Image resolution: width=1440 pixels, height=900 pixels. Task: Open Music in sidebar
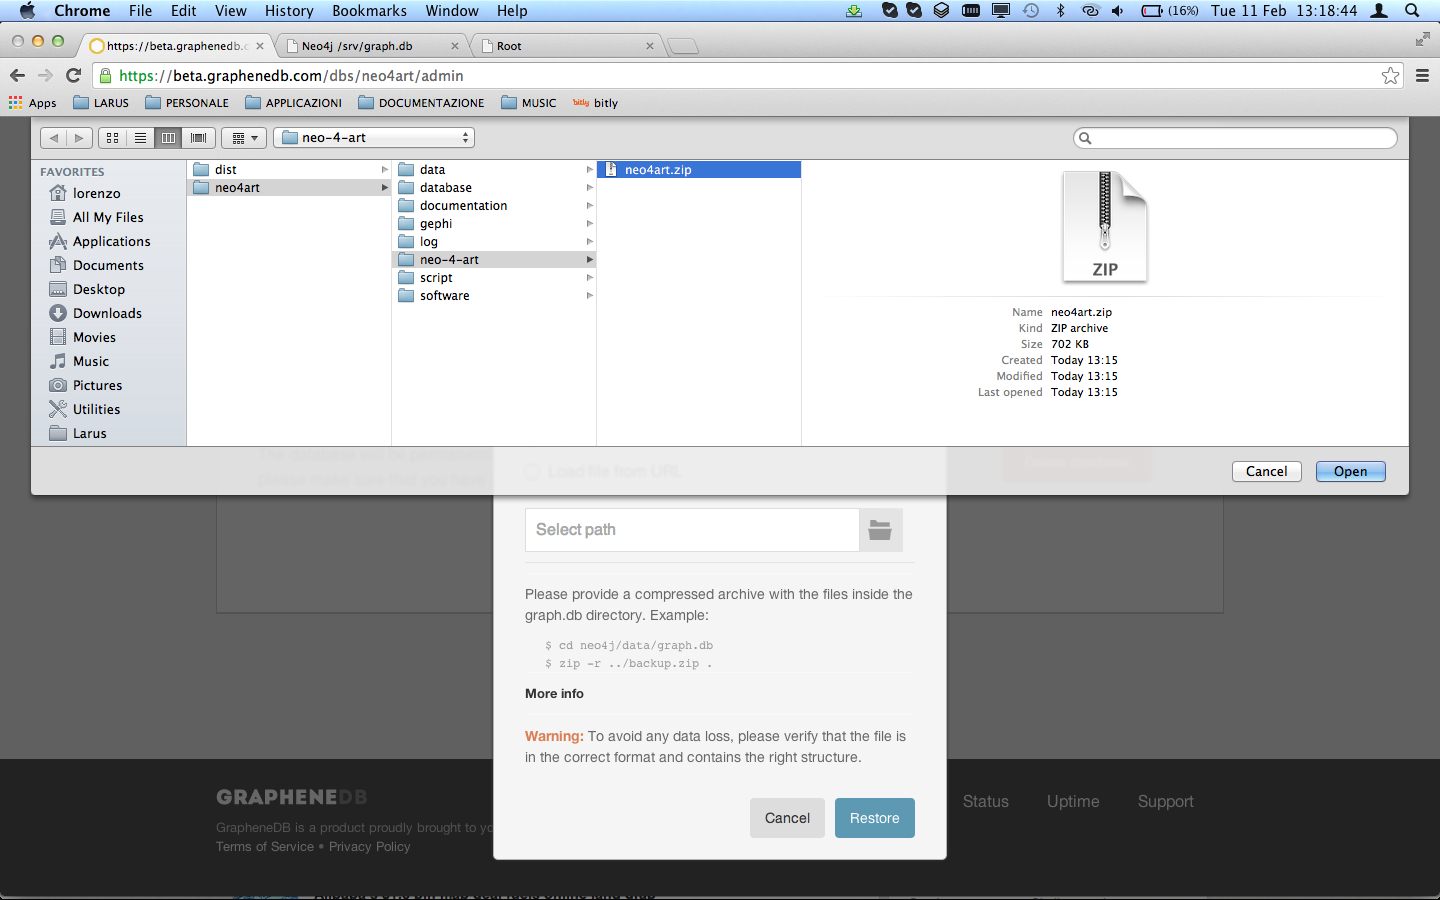point(91,361)
